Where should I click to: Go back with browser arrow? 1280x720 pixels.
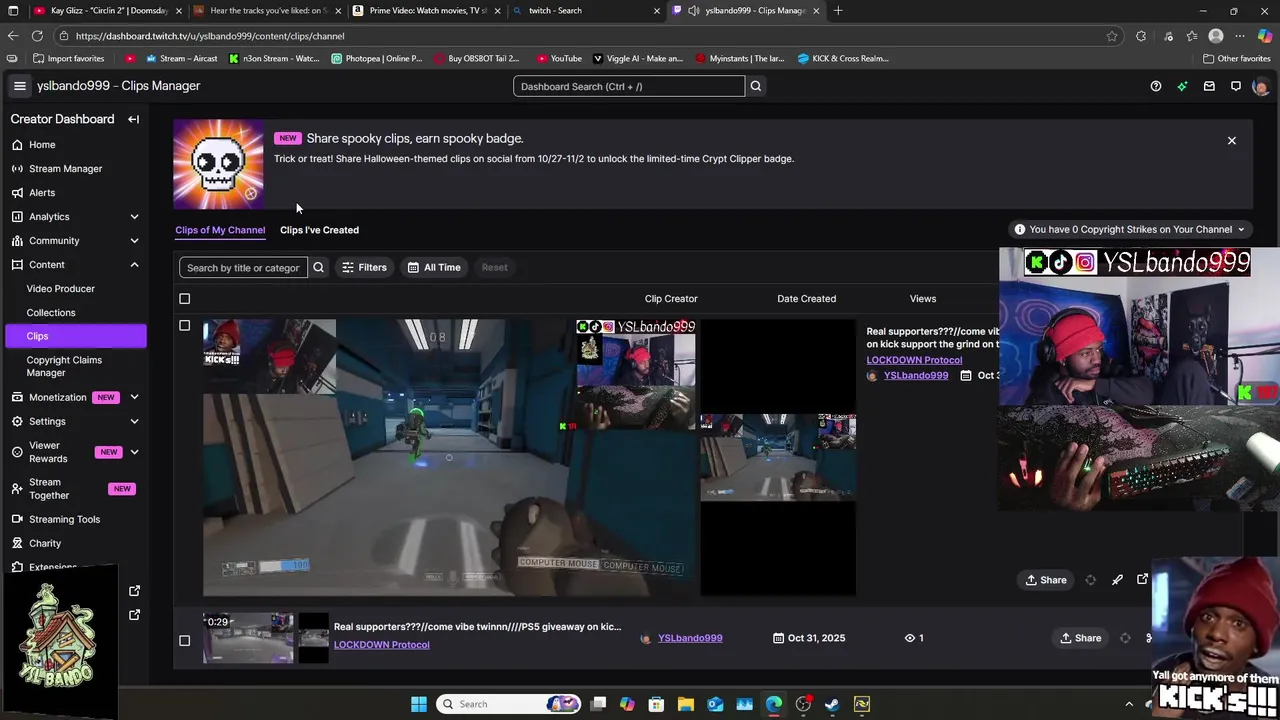[12, 36]
